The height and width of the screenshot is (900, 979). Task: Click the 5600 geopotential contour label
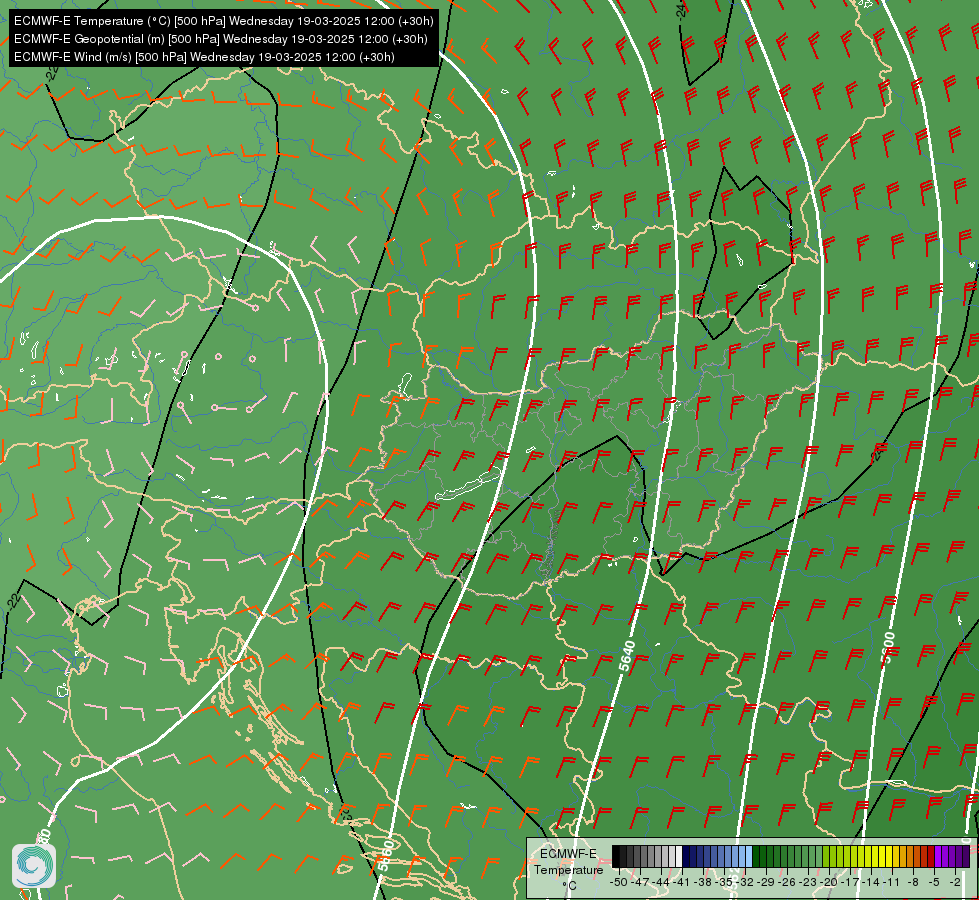coord(888,648)
